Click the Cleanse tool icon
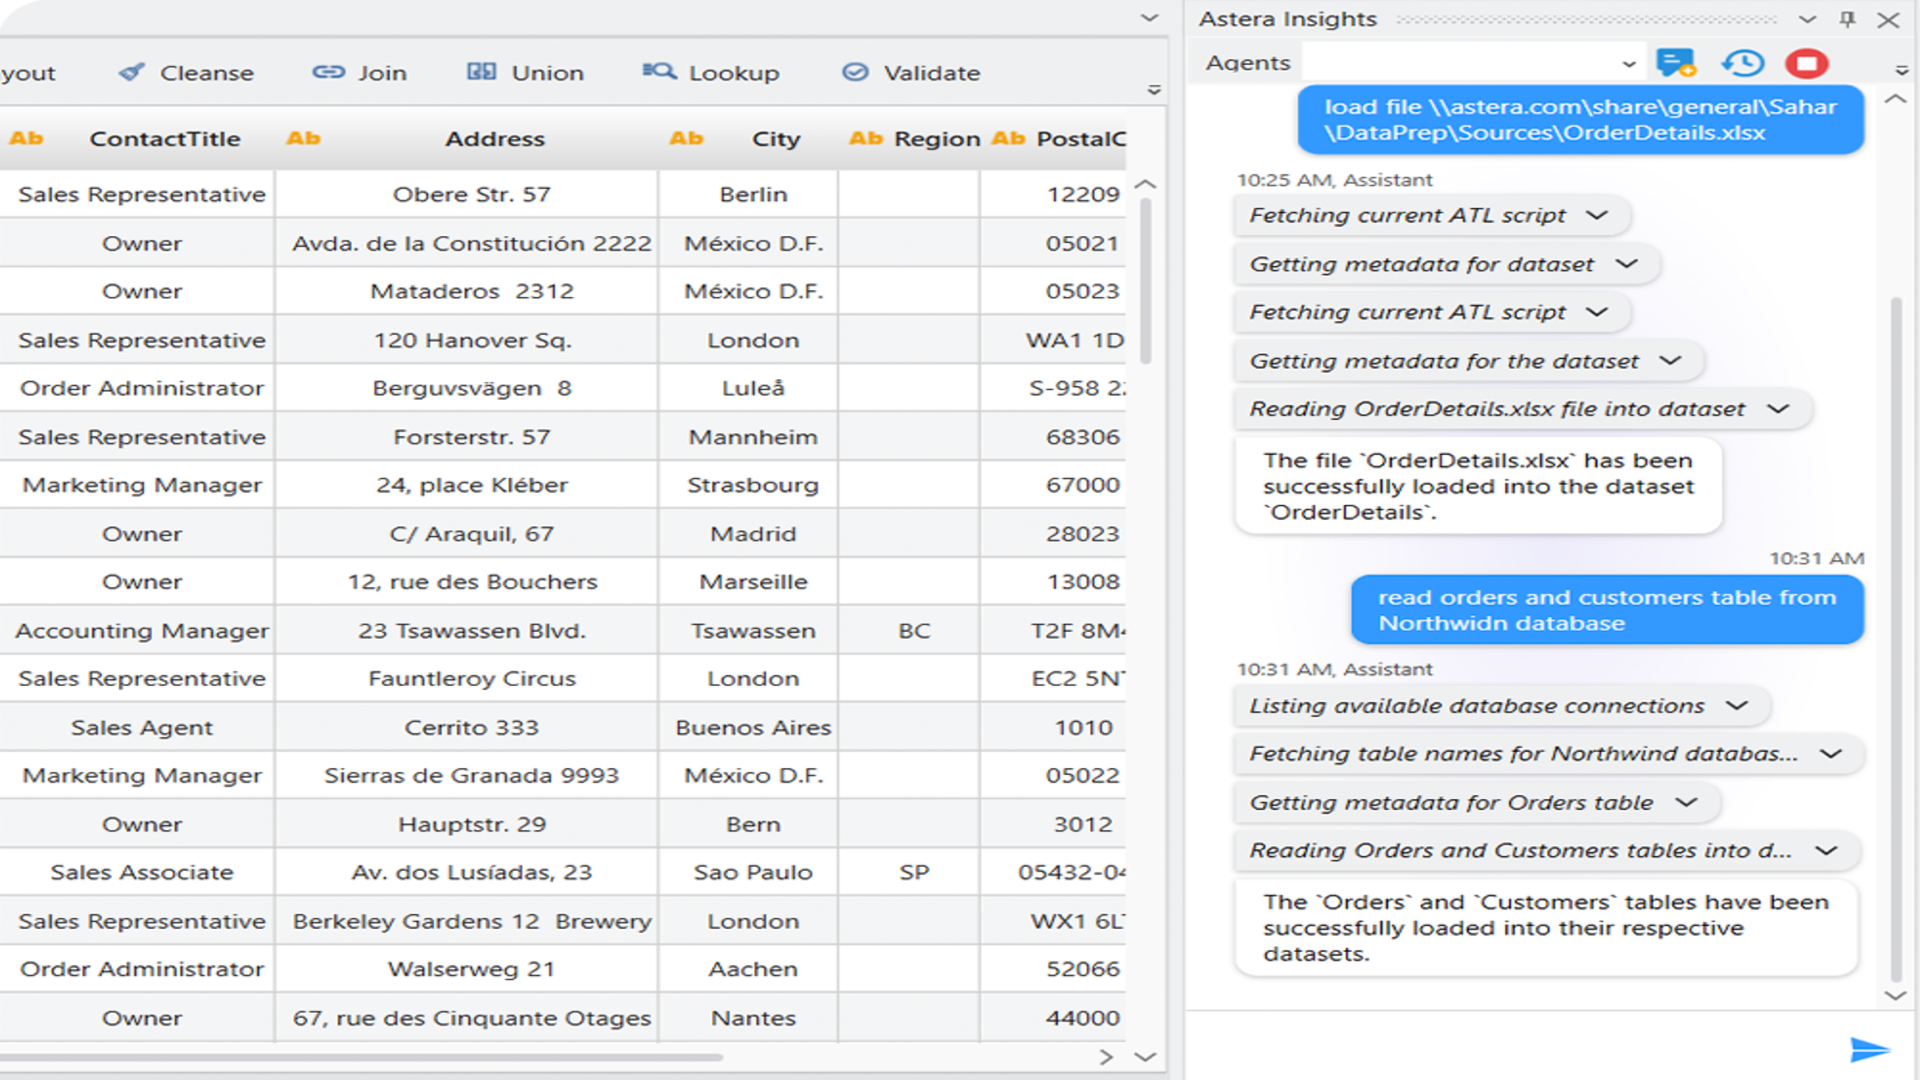Viewport: 1920px width, 1080px height. click(x=131, y=72)
